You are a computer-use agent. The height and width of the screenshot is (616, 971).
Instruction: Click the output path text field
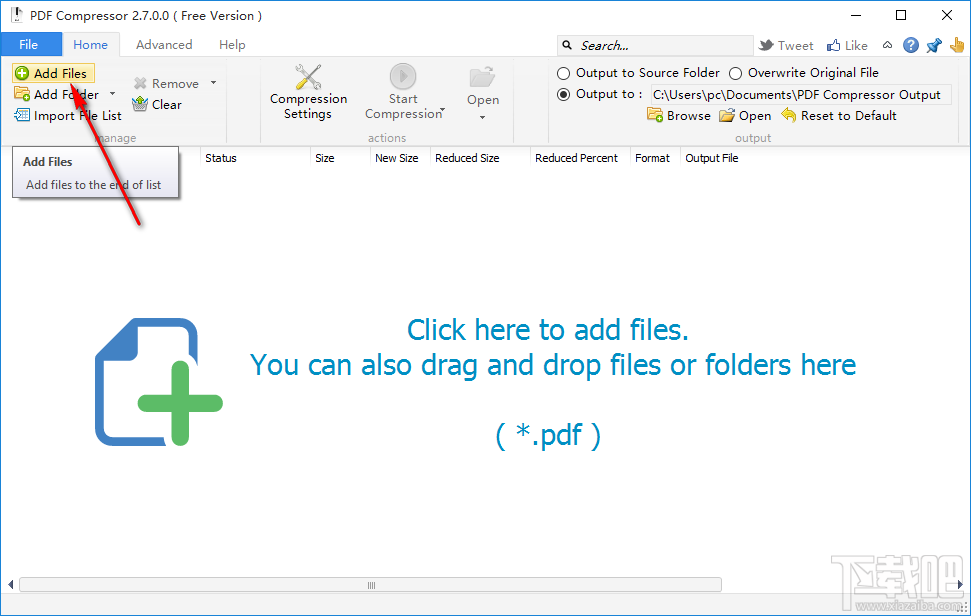click(800, 95)
